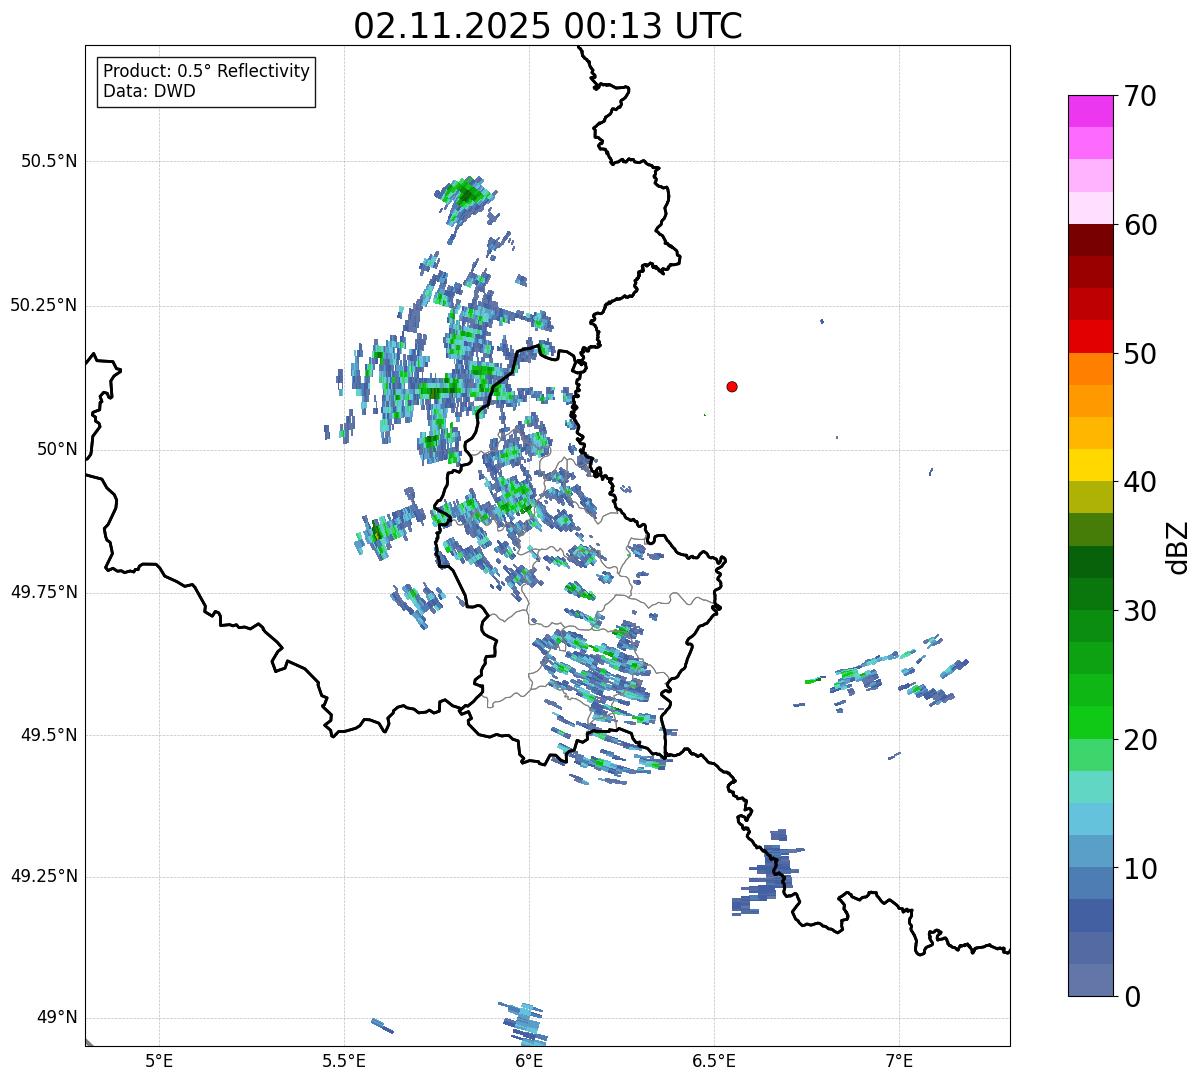
Task: Click the colorbar tick label 0
Action: (x=1132, y=997)
